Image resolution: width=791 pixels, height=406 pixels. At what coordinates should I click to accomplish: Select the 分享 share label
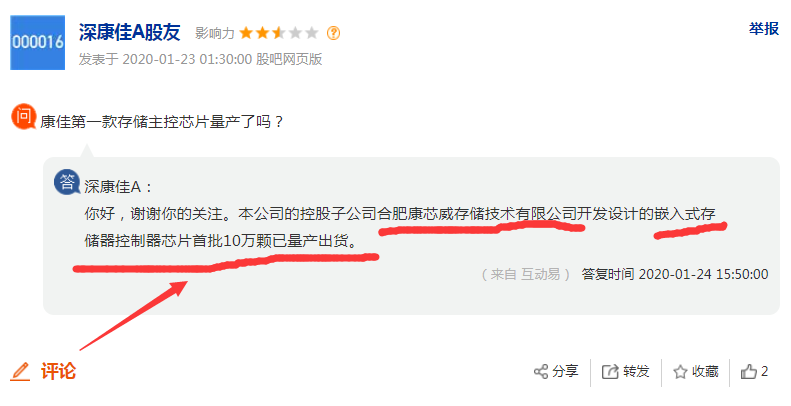pyautogui.click(x=565, y=372)
